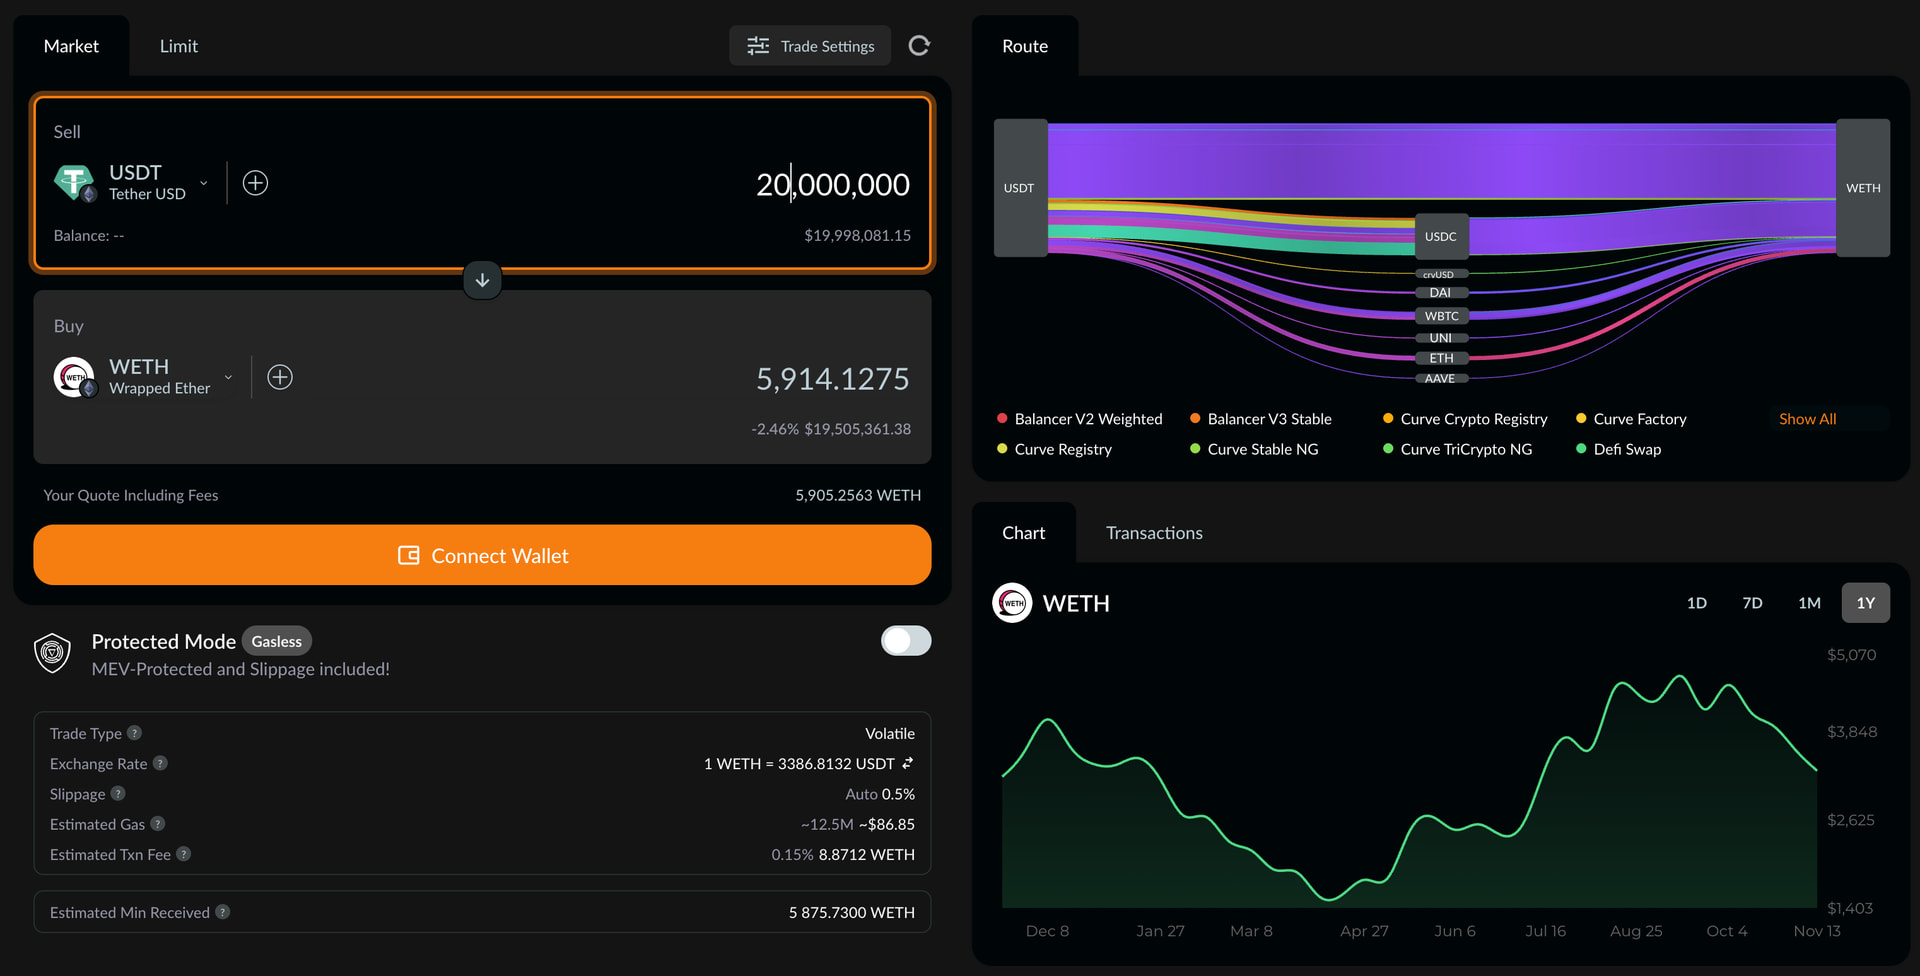
Task: Select the Chart tab
Action: tap(1024, 533)
